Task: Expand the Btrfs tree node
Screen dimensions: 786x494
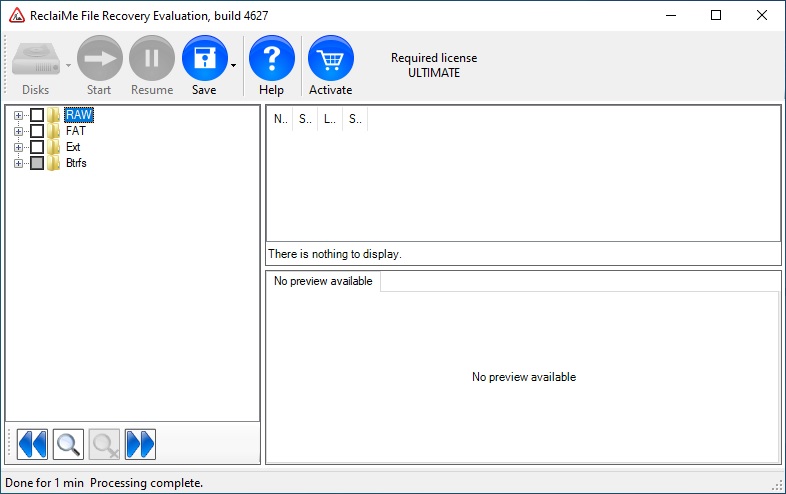Action: pos(19,163)
